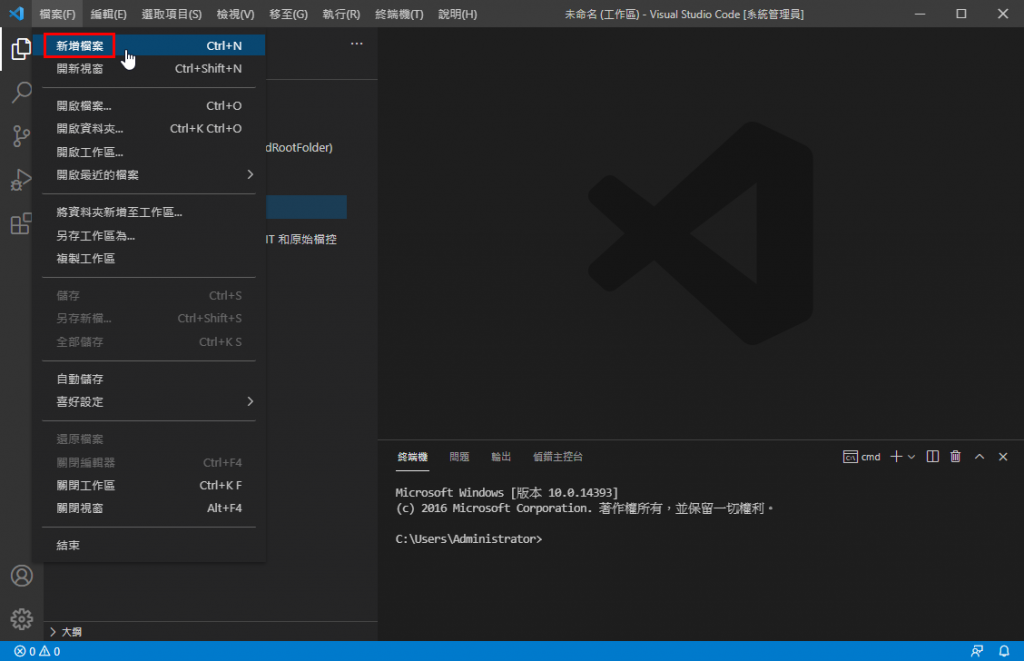
Task: Select 結束 to exit
Action: (x=149, y=545)
